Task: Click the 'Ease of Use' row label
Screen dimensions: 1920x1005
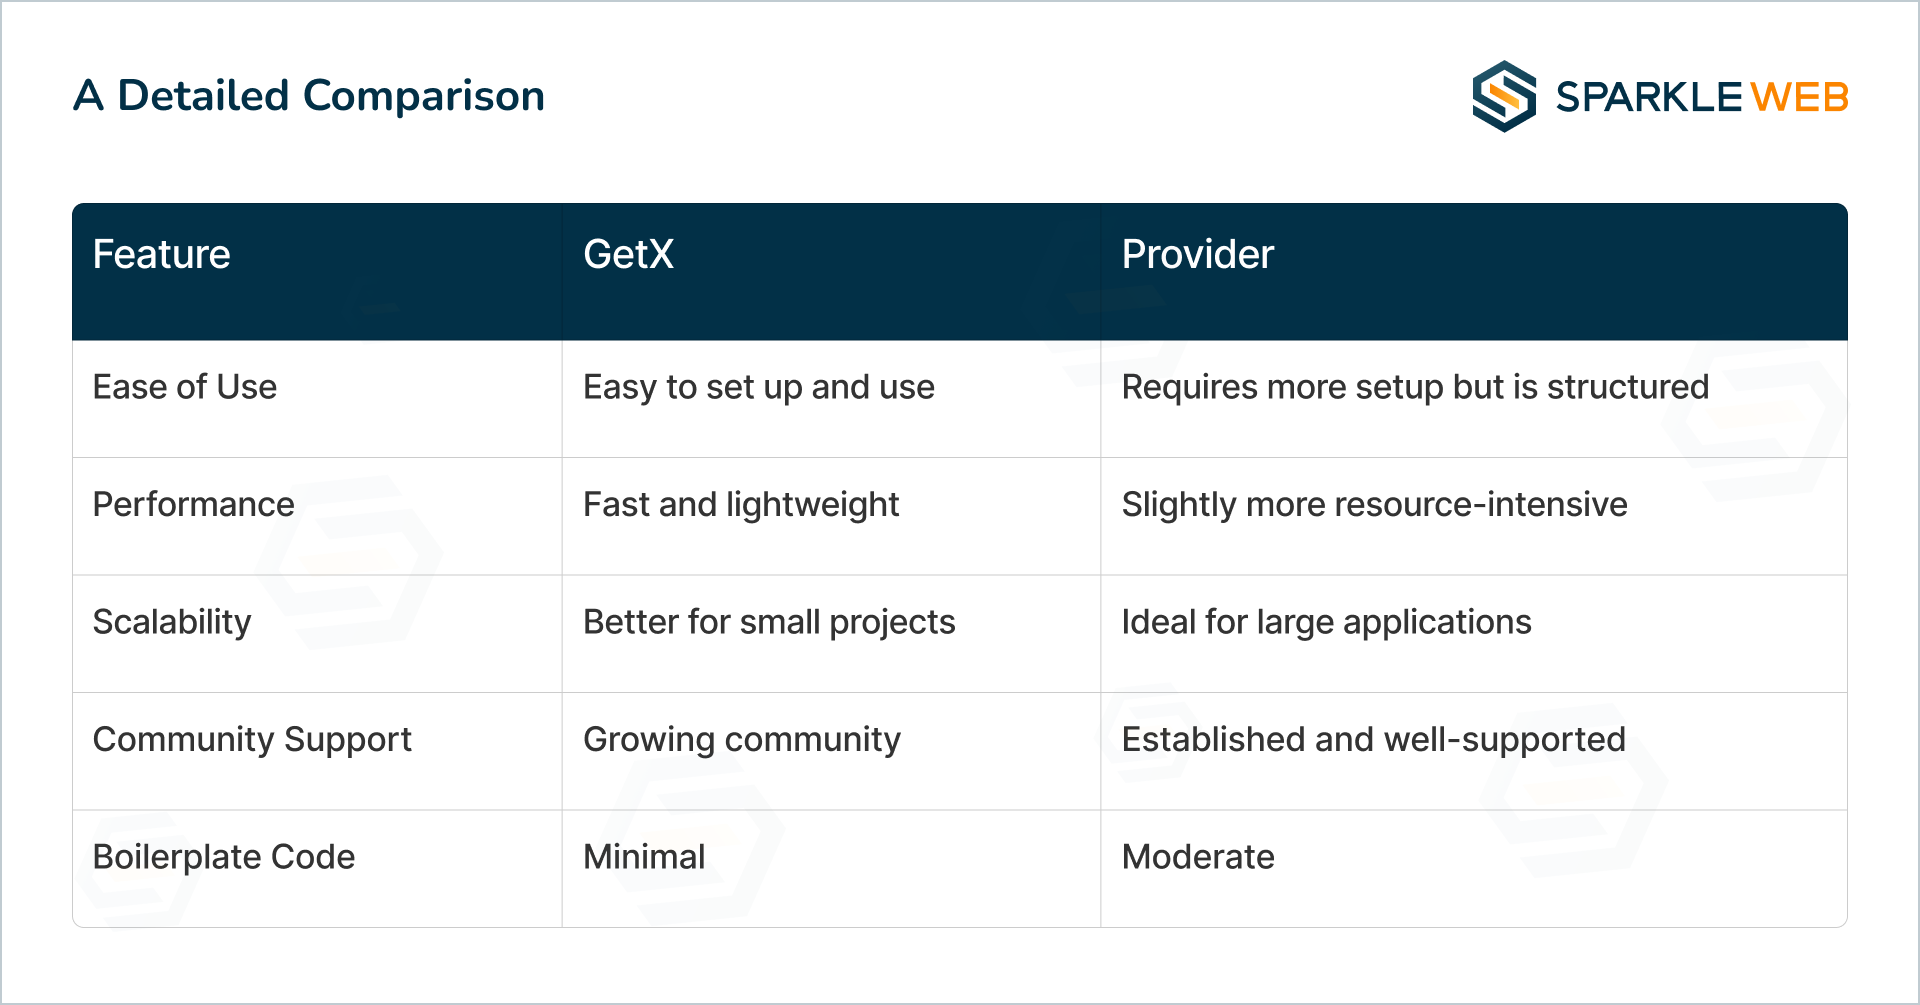Action: click(185, 387)
